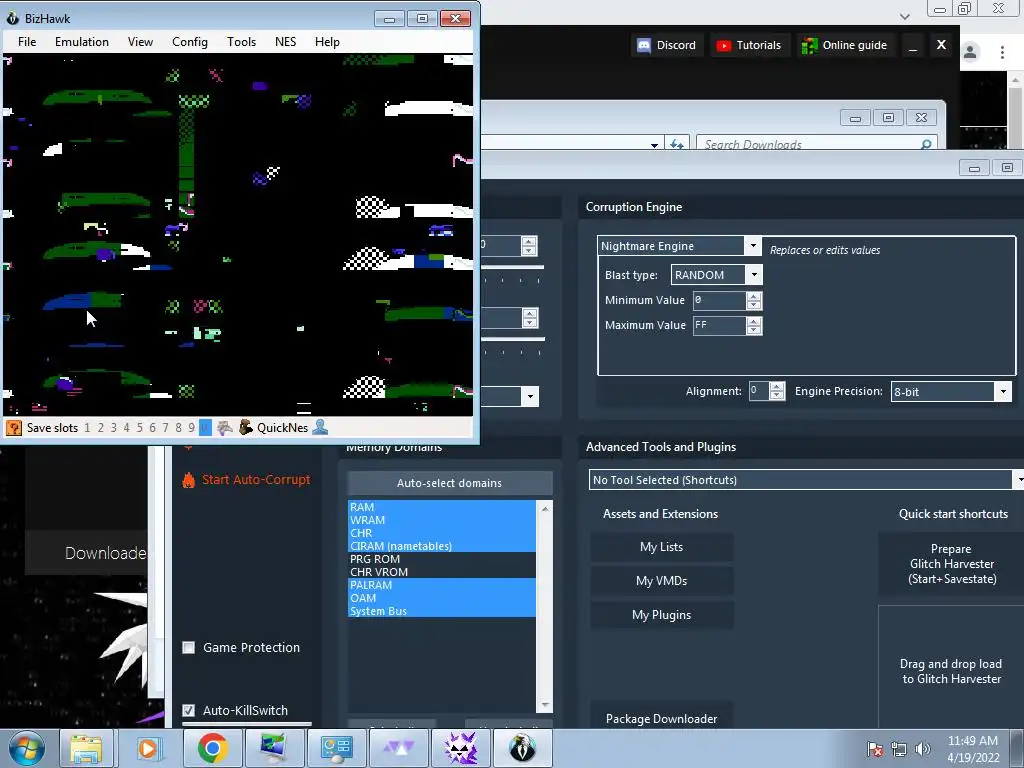Select save slot 1 in BizHawk
Viewport: 1024px width, 768px height.
(x=88, y=428)
